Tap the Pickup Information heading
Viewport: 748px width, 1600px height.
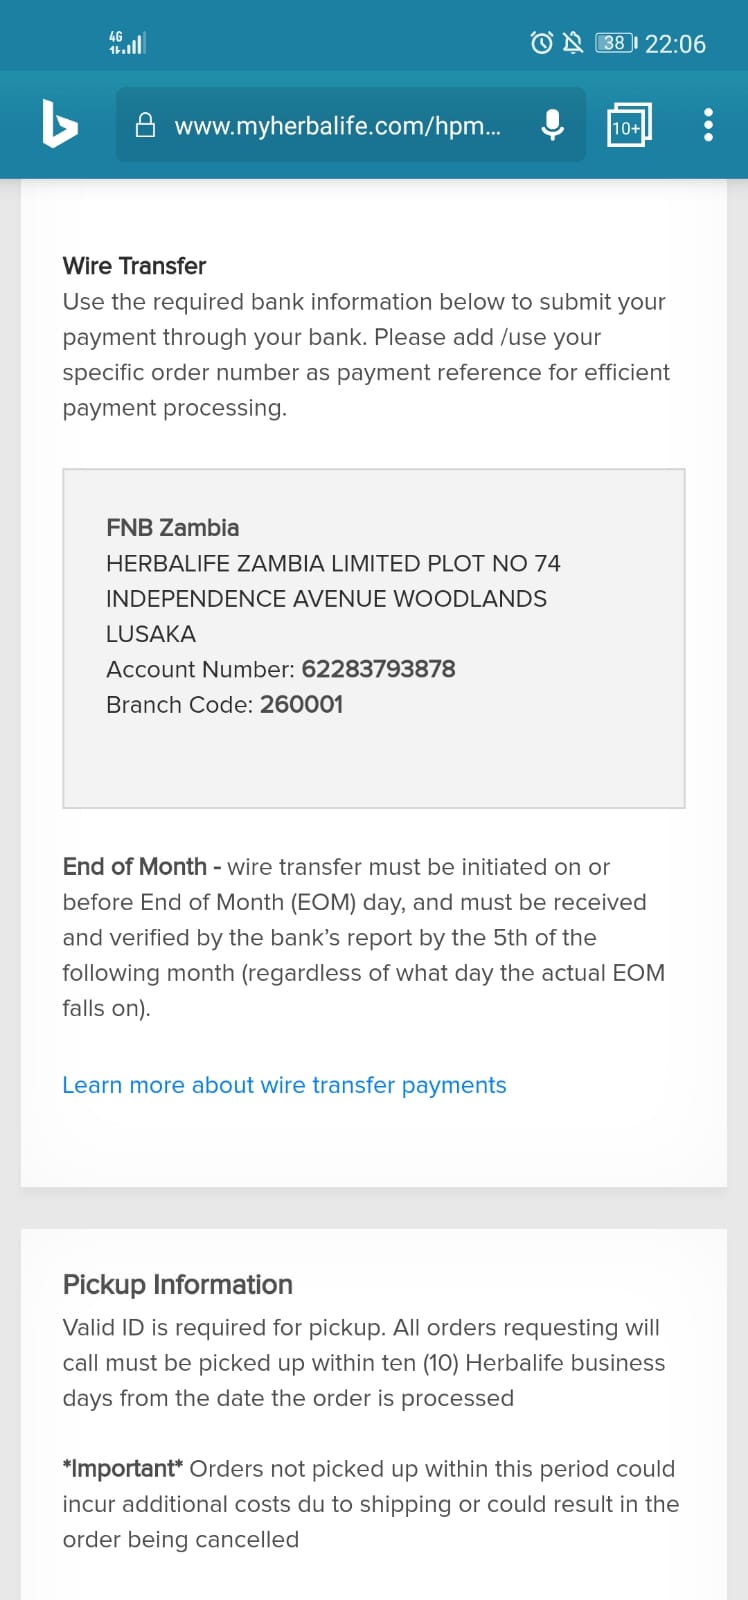[x=177, y=1284]
